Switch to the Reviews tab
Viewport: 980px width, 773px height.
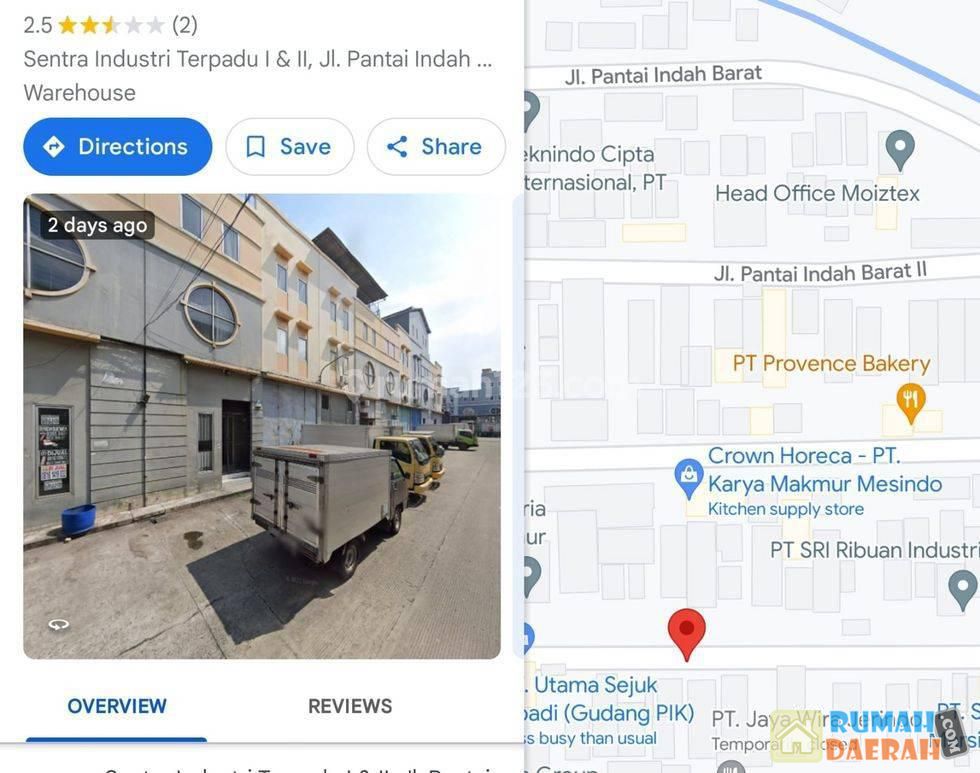click(x=350, y=706)
